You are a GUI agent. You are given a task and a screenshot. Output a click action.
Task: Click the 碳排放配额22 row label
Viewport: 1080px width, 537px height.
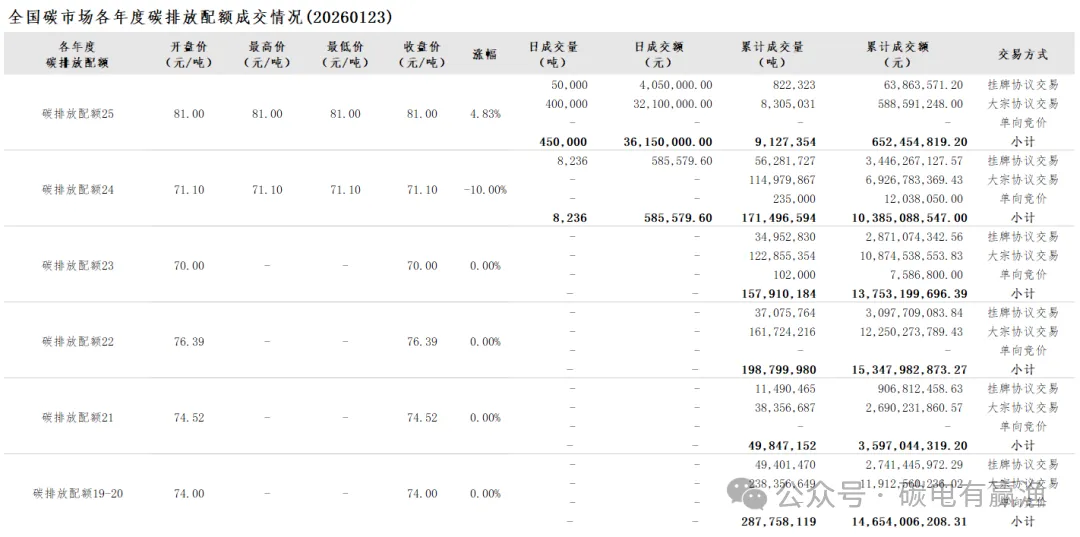[x=78, y=342]
